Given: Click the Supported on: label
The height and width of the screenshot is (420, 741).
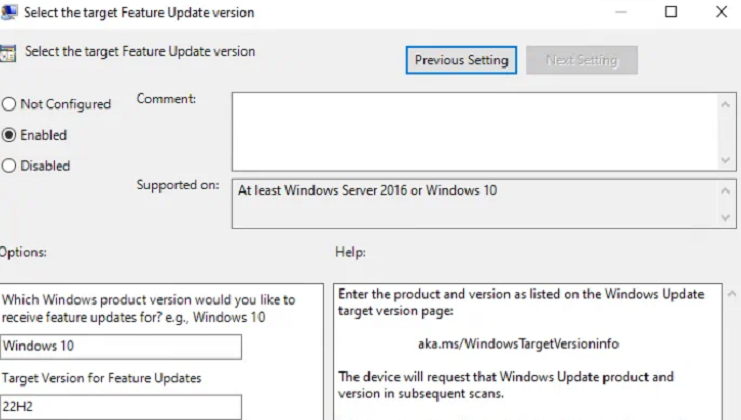Looking at the screenshot, I should pyautogui.click(x=178, y=185).
